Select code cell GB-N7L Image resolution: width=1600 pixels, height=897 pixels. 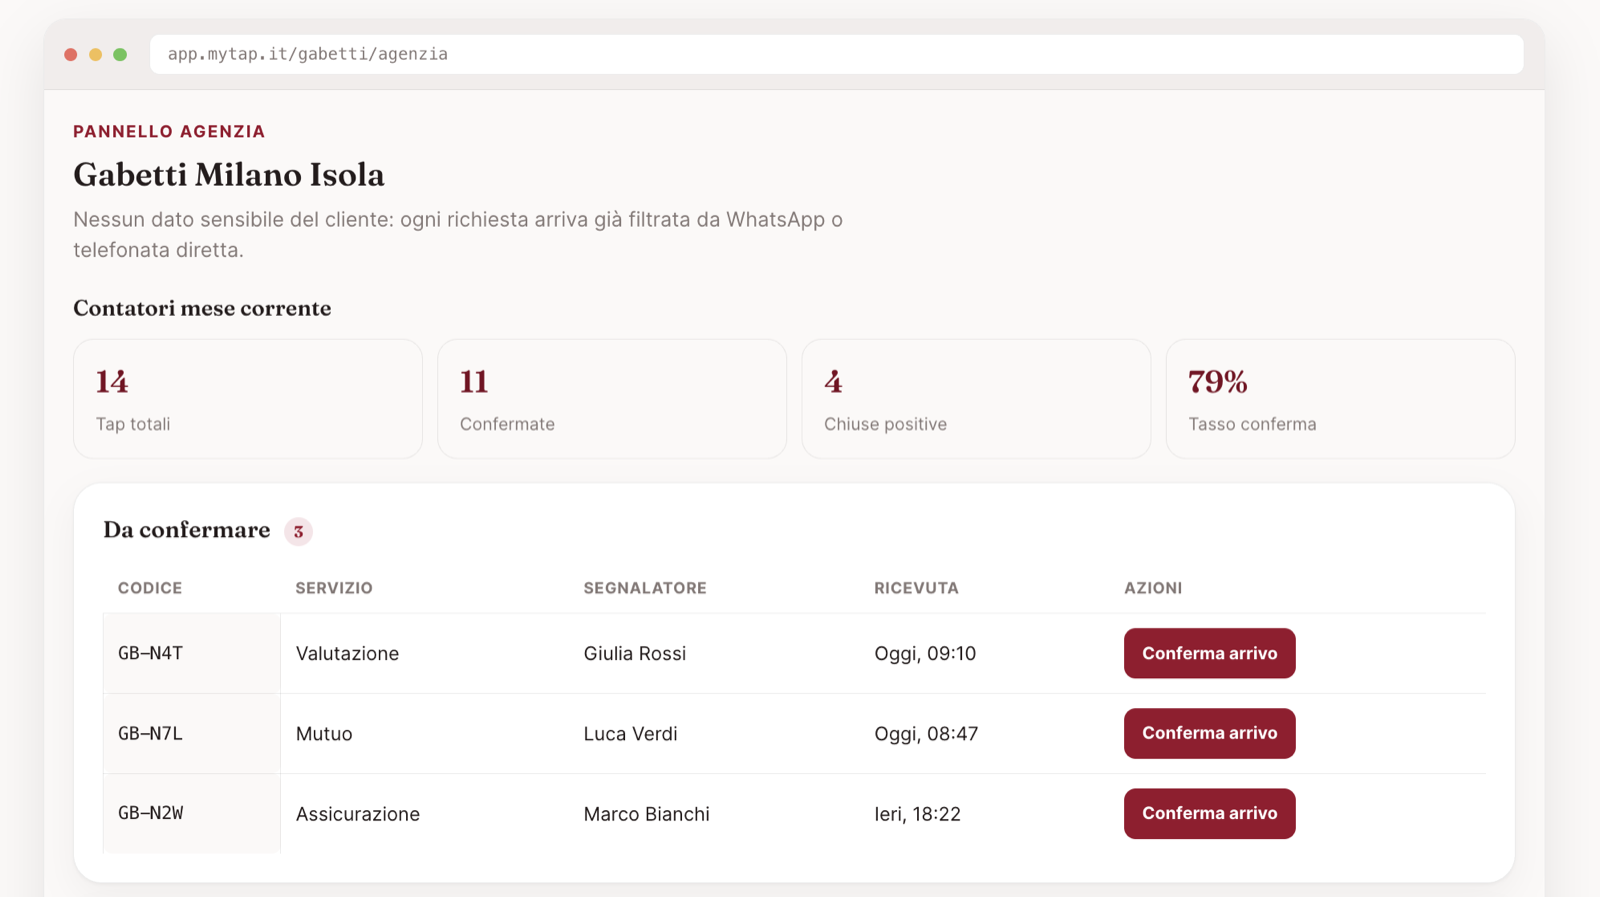(191, 733)
